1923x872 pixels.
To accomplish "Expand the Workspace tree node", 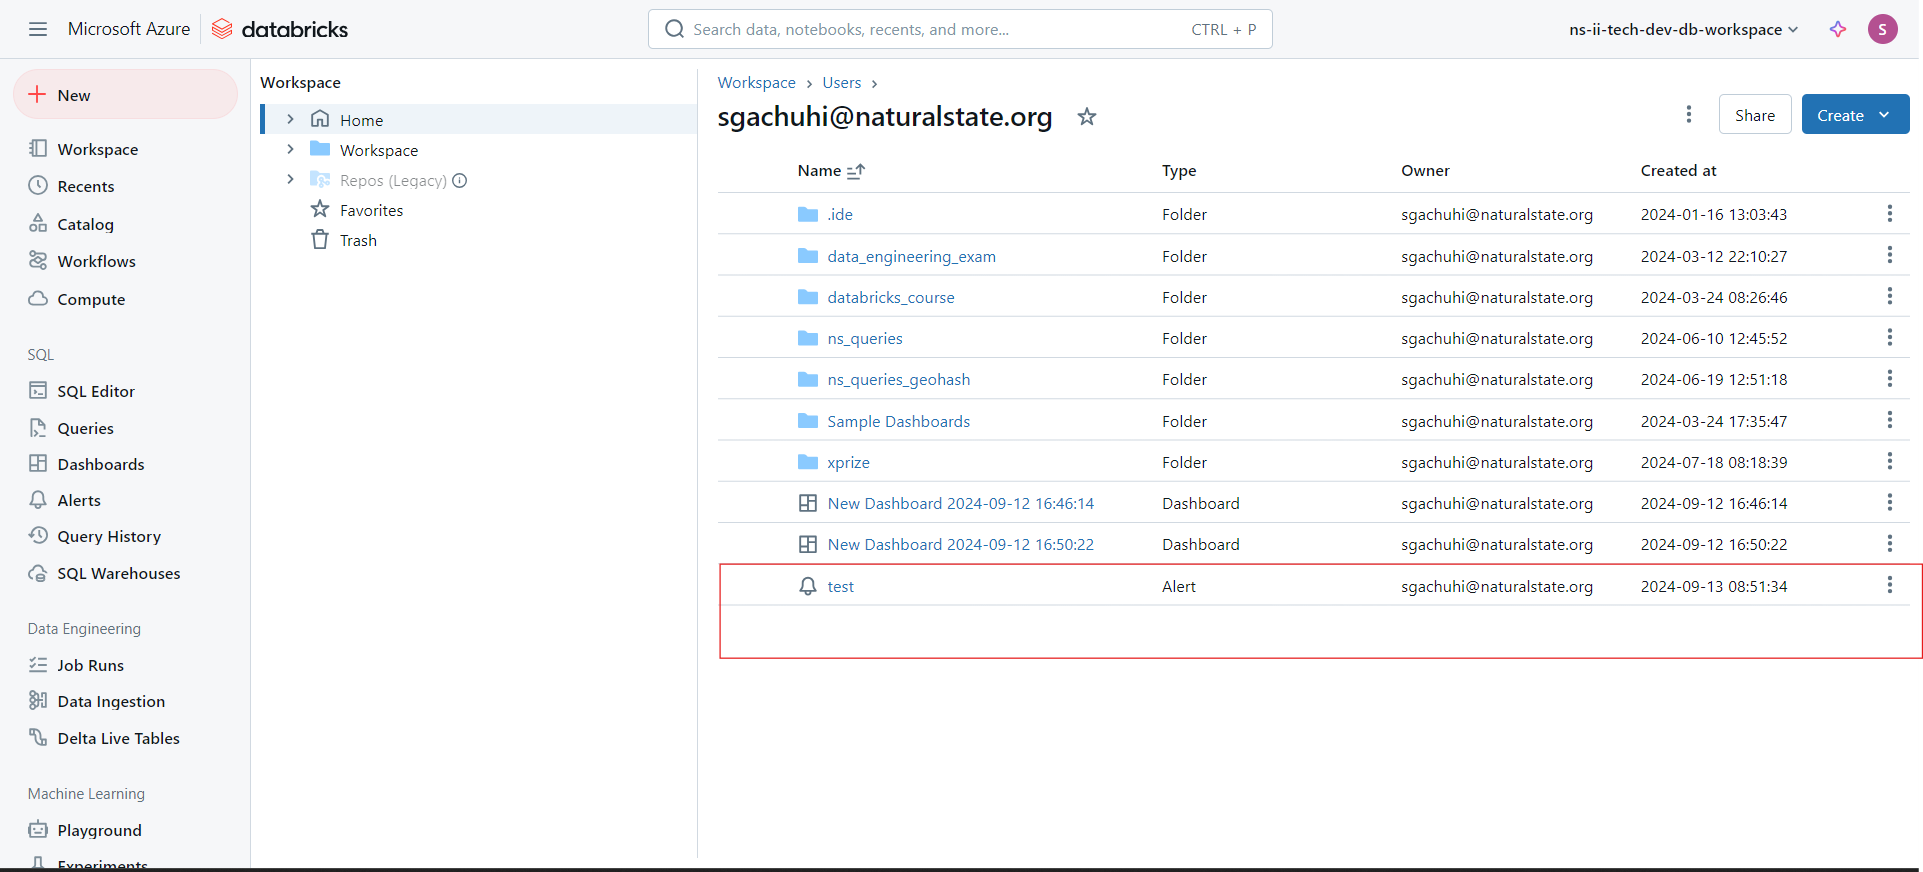I will coord(290,149).
